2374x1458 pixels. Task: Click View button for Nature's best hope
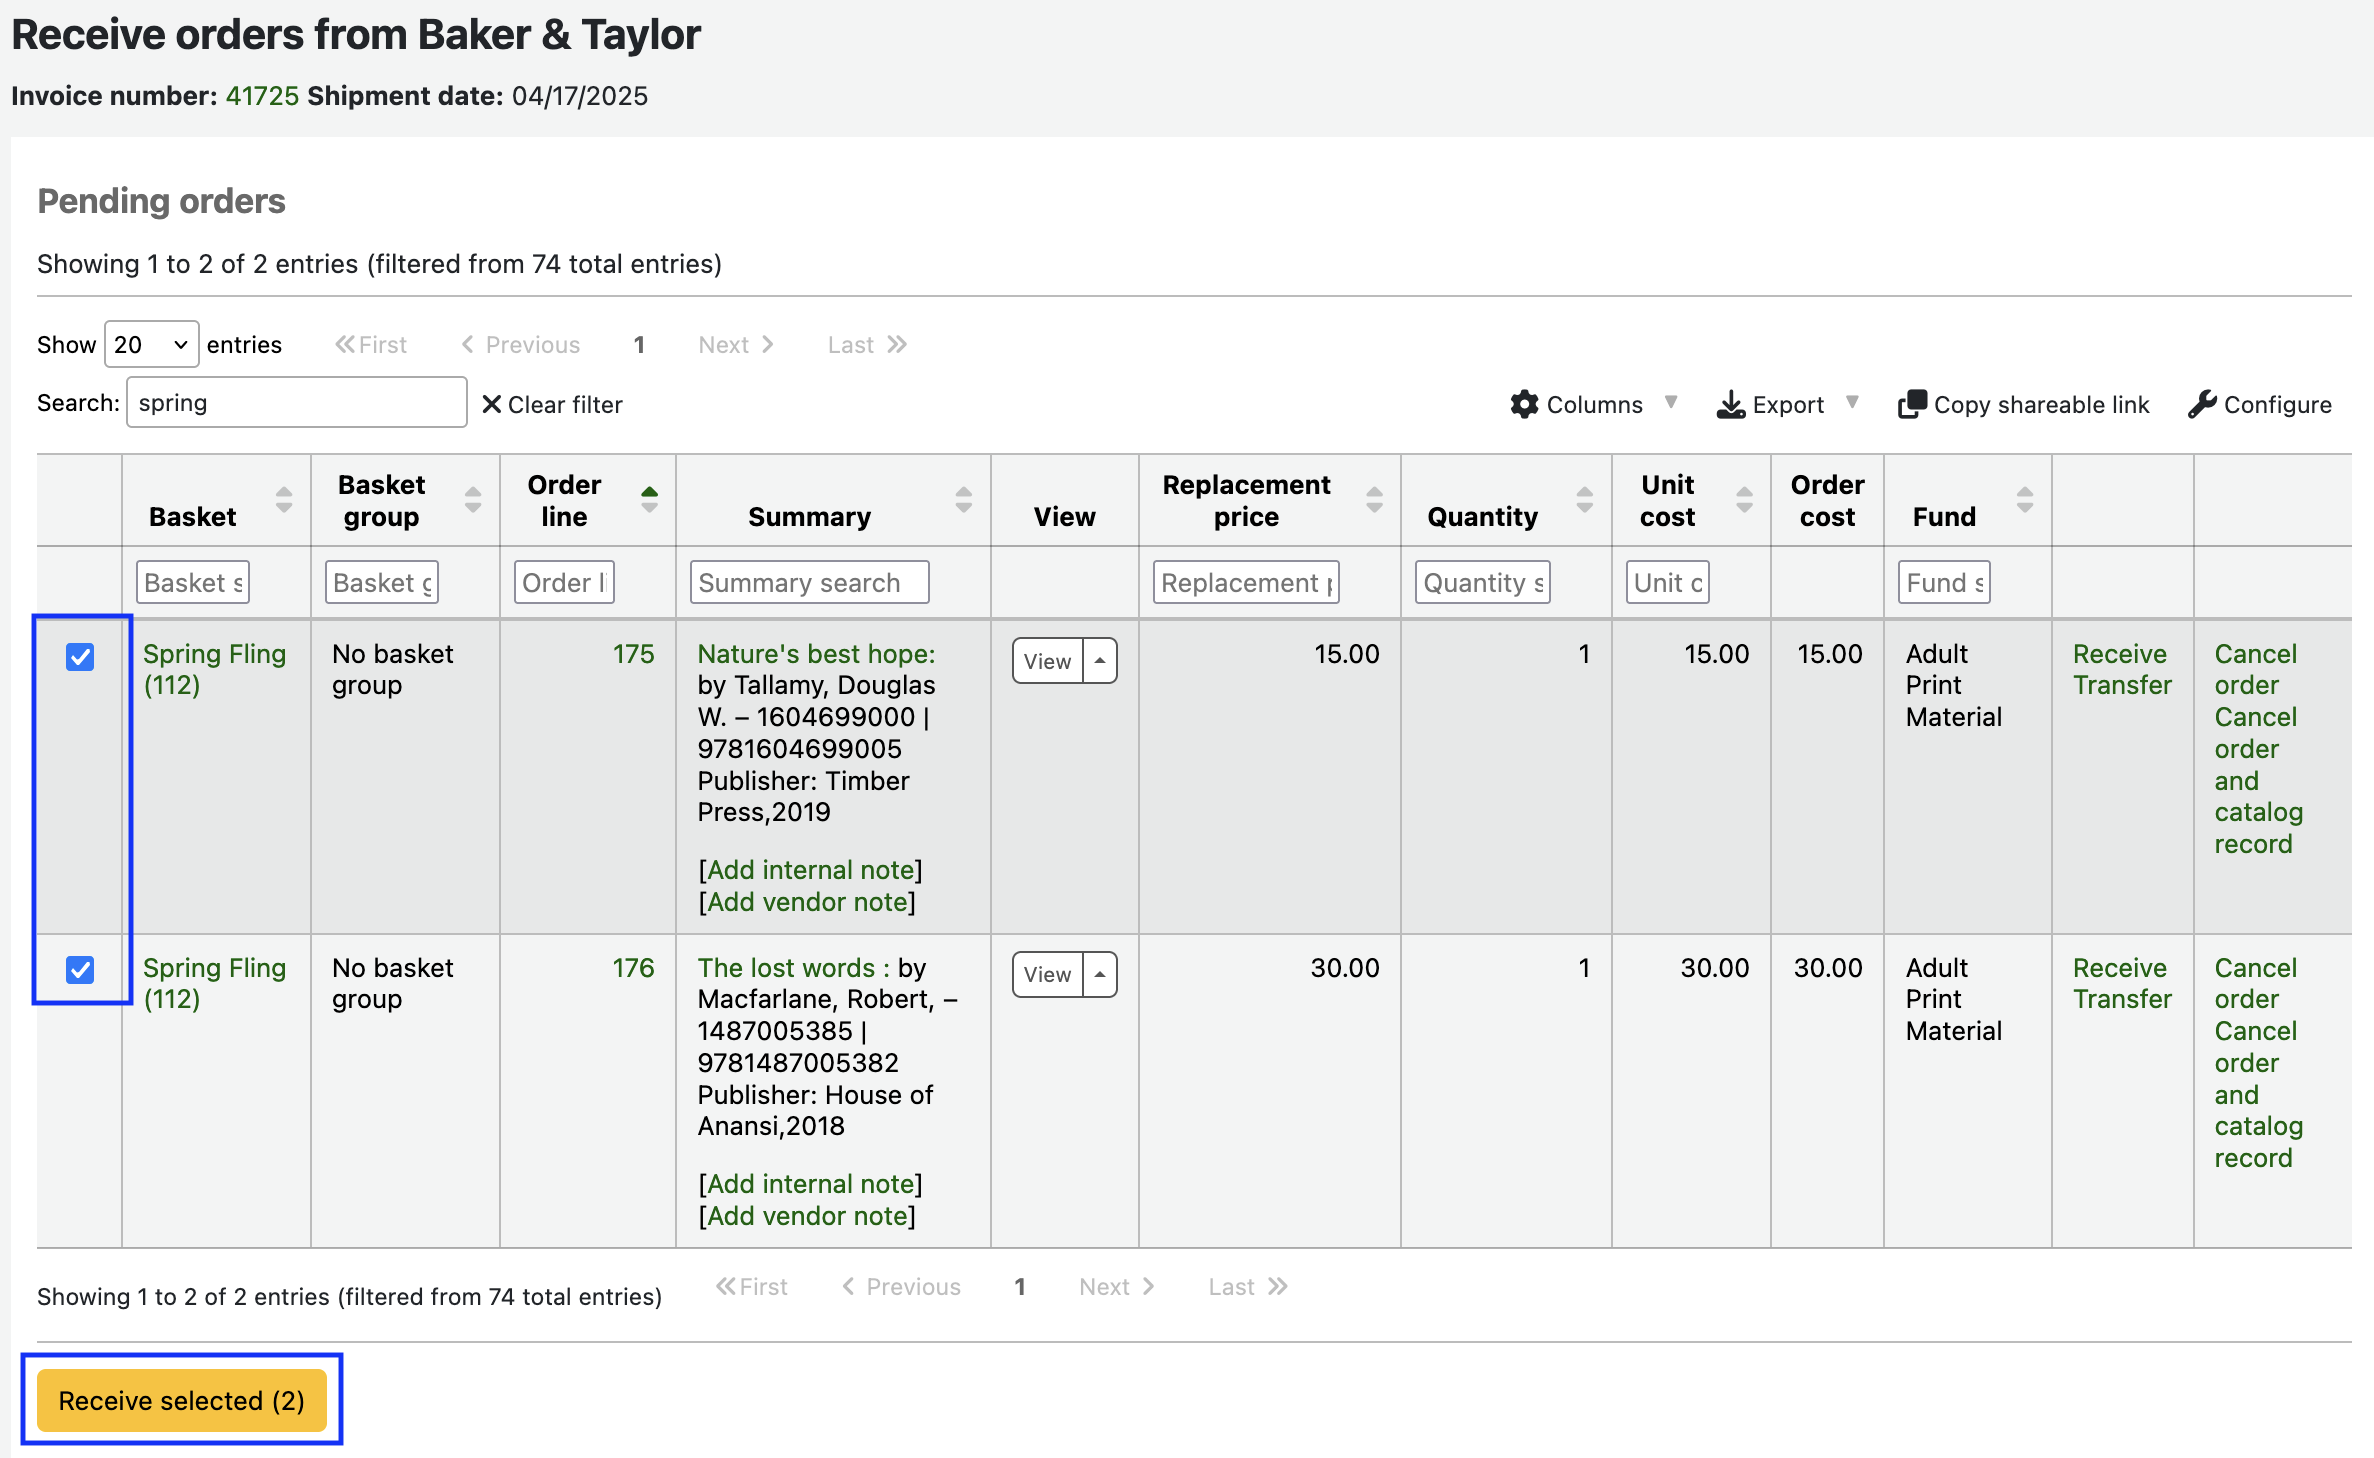(1048, 661)
